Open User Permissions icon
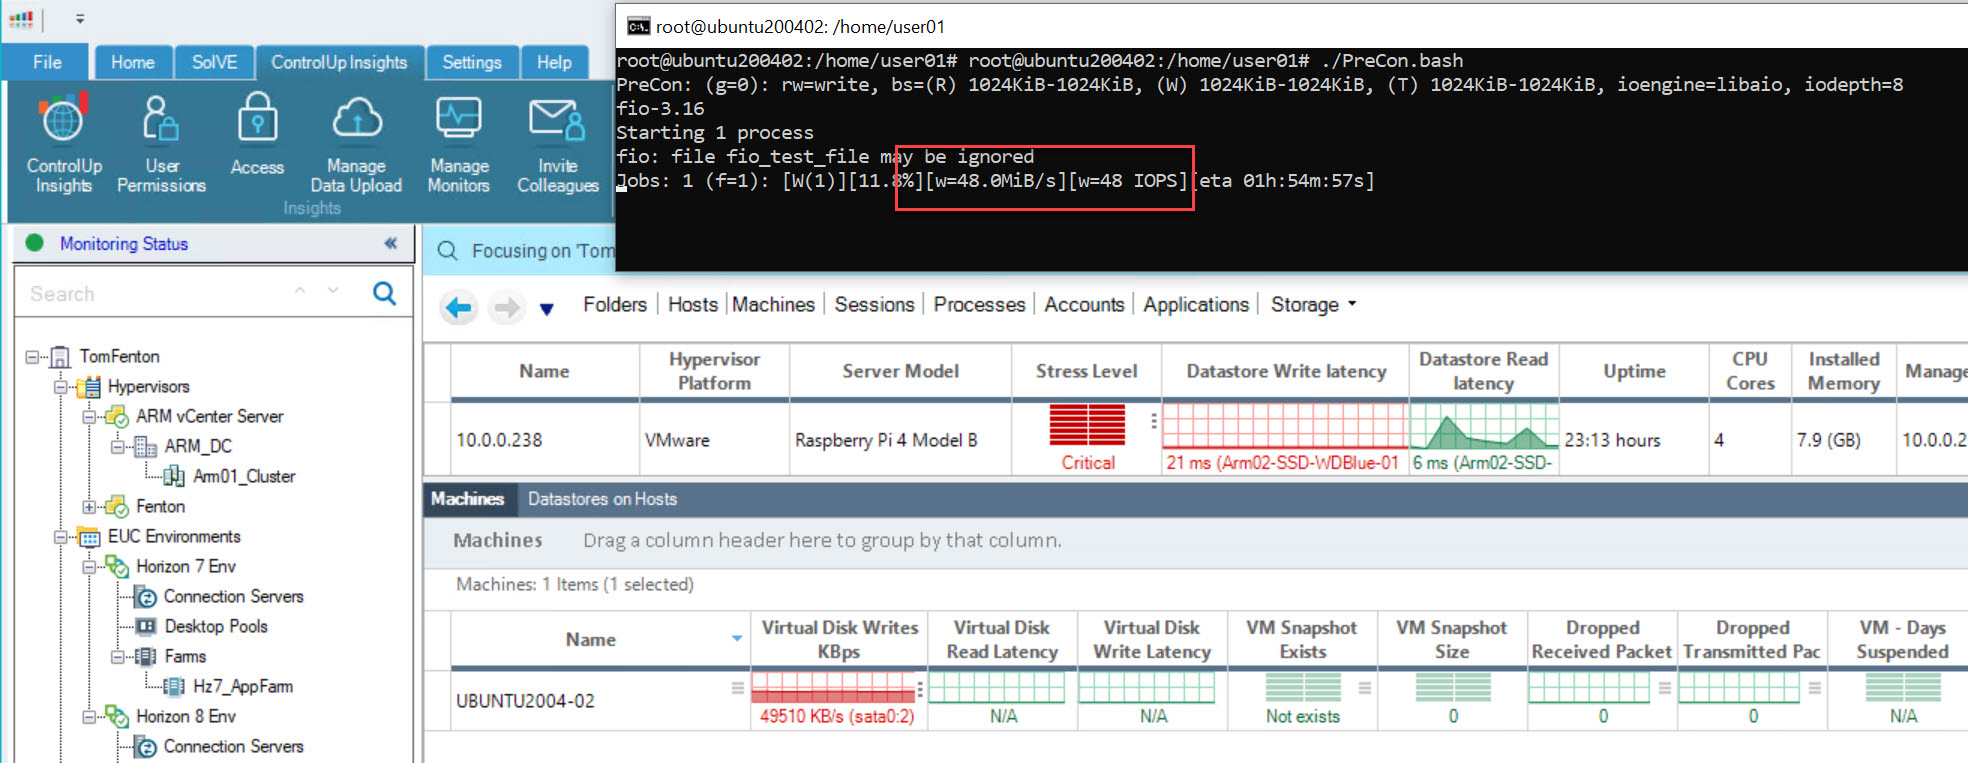The width and height of the screenshot is (1968, 763). point(160,119)
